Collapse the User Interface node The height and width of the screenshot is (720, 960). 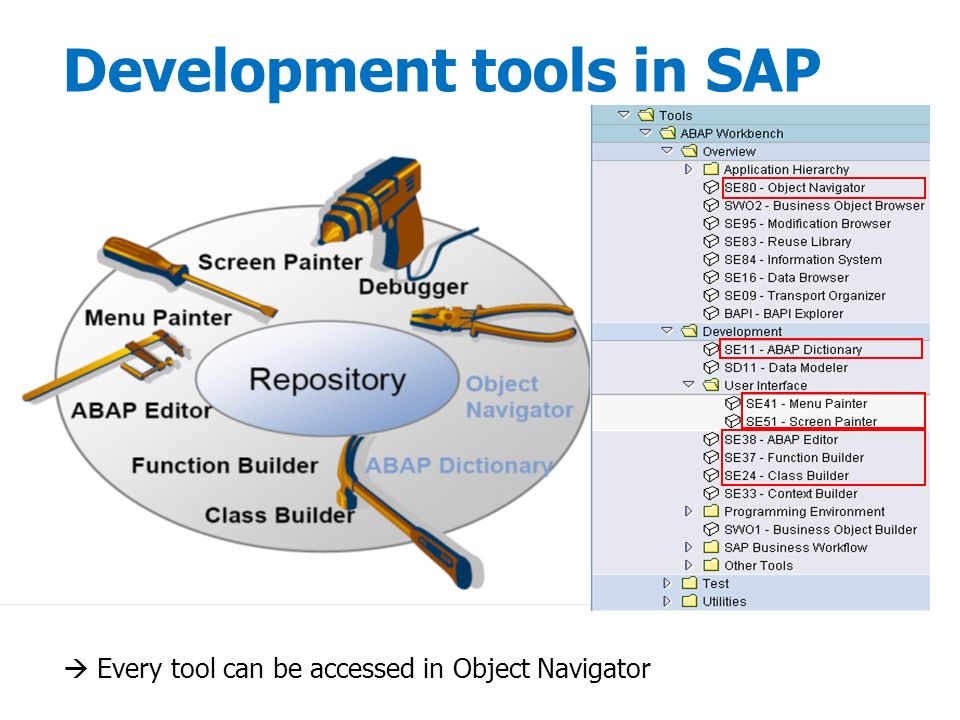pyautogui.click(x=689, y=384)
